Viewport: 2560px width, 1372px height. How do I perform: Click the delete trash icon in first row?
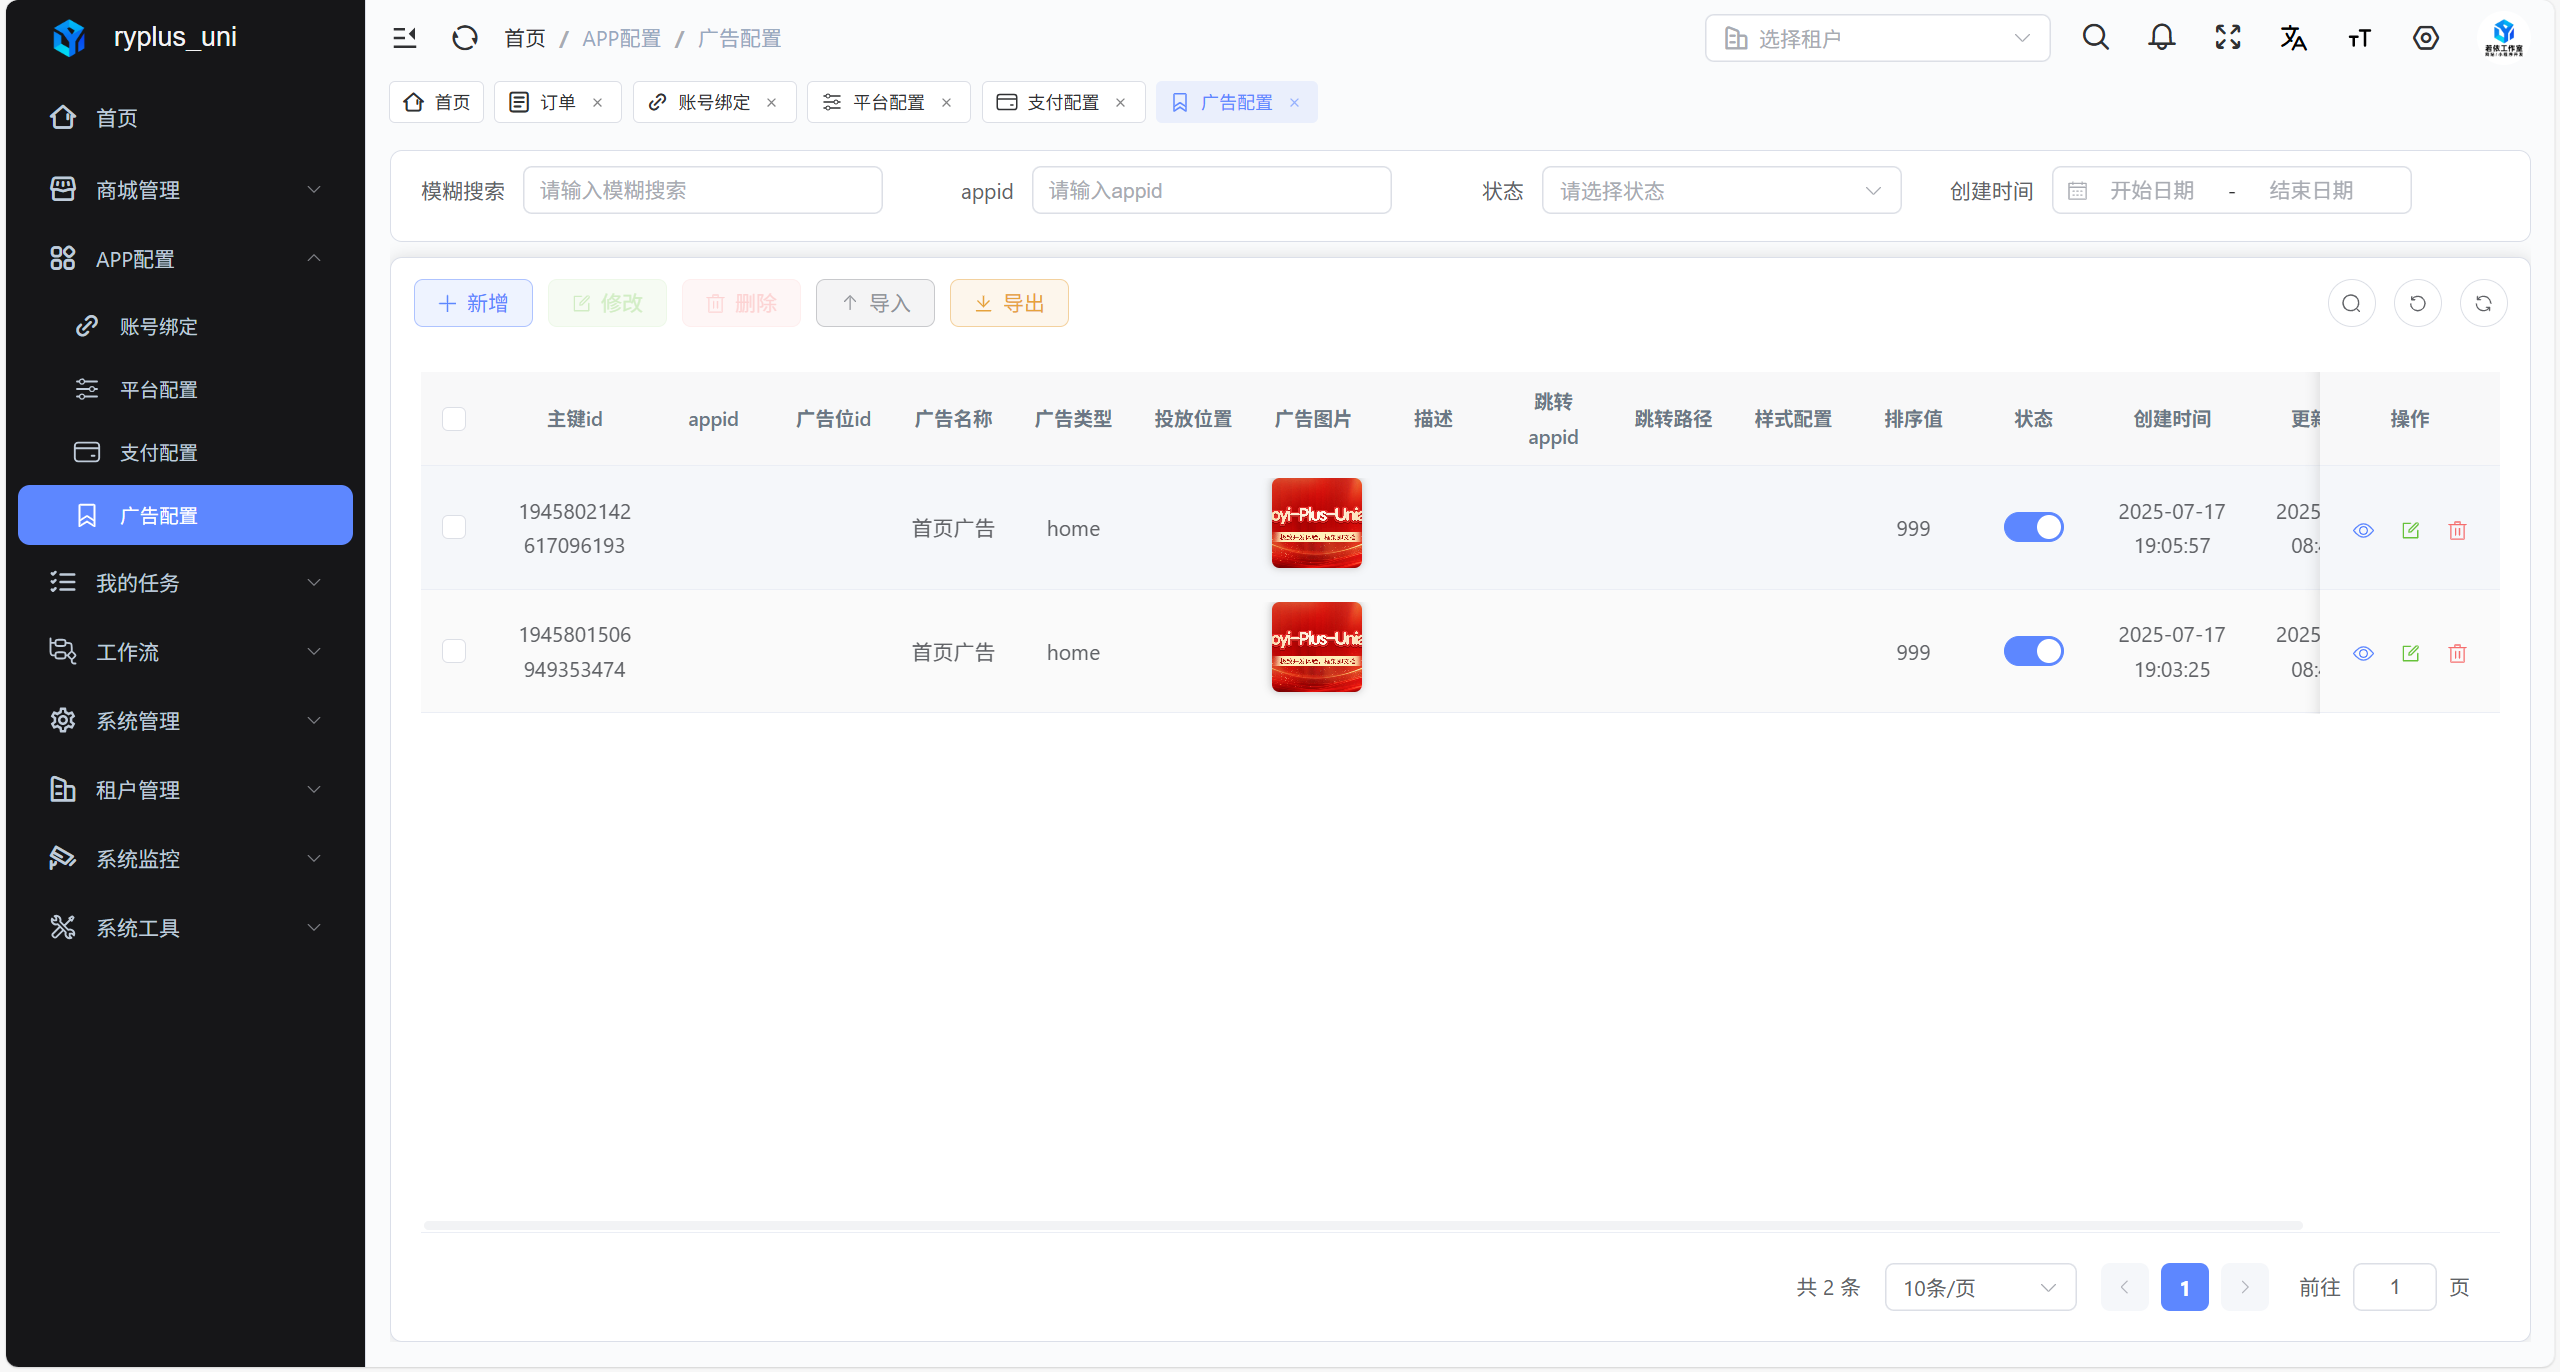2457,530
